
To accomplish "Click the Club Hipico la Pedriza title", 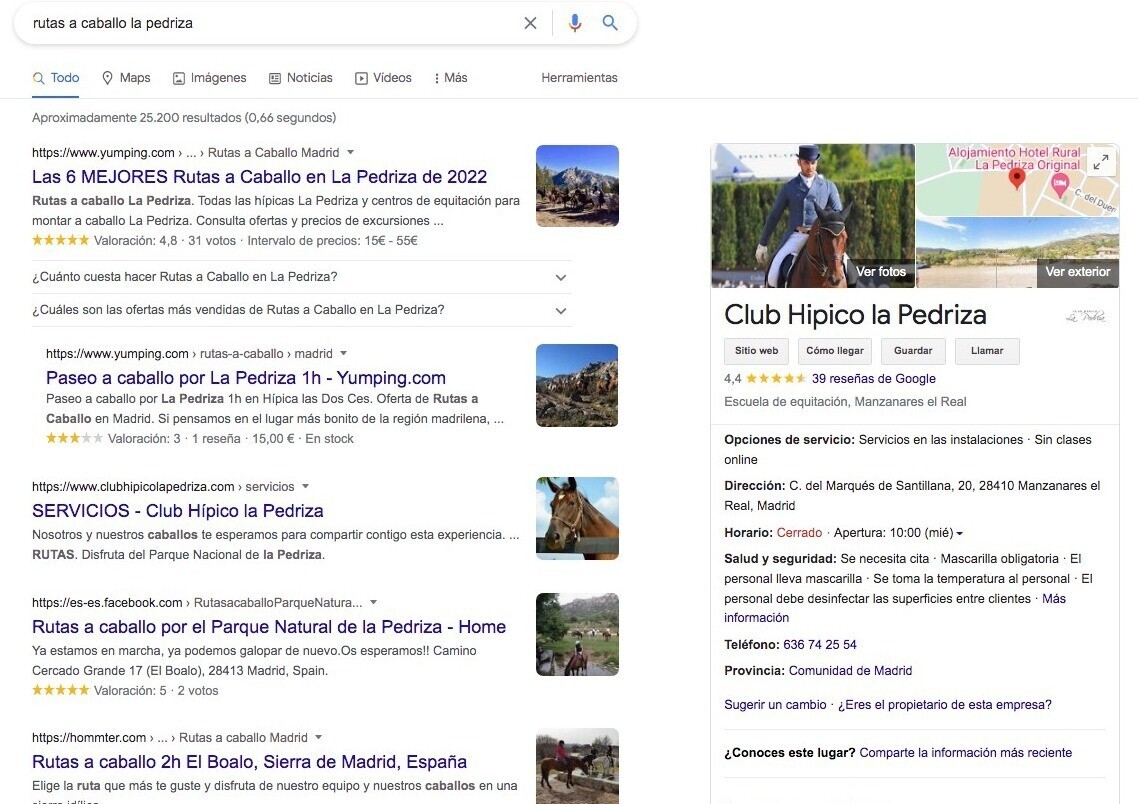I will (856, 315).
